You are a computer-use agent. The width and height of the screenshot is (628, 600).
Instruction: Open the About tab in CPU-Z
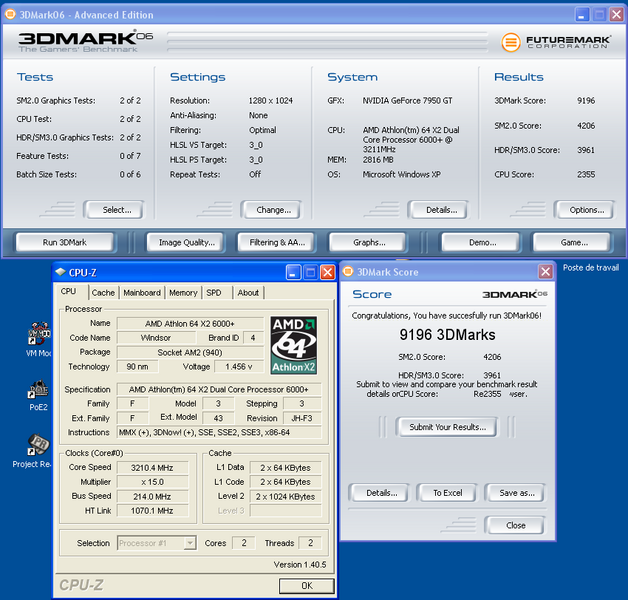click(x=248, y=293)
